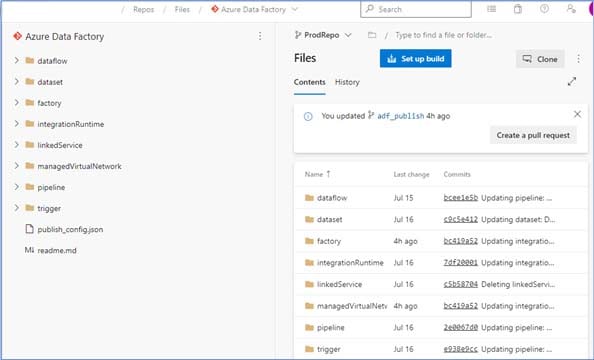Viewport: 594px width, 360px height.
Task: Click the root folder icon in path bar
Action: (372, 35)
